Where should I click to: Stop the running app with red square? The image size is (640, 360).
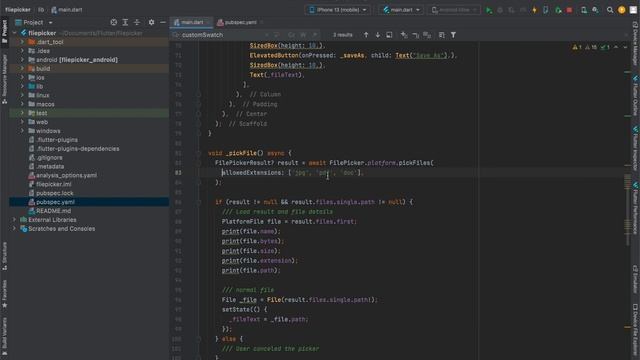coord(569,10)
